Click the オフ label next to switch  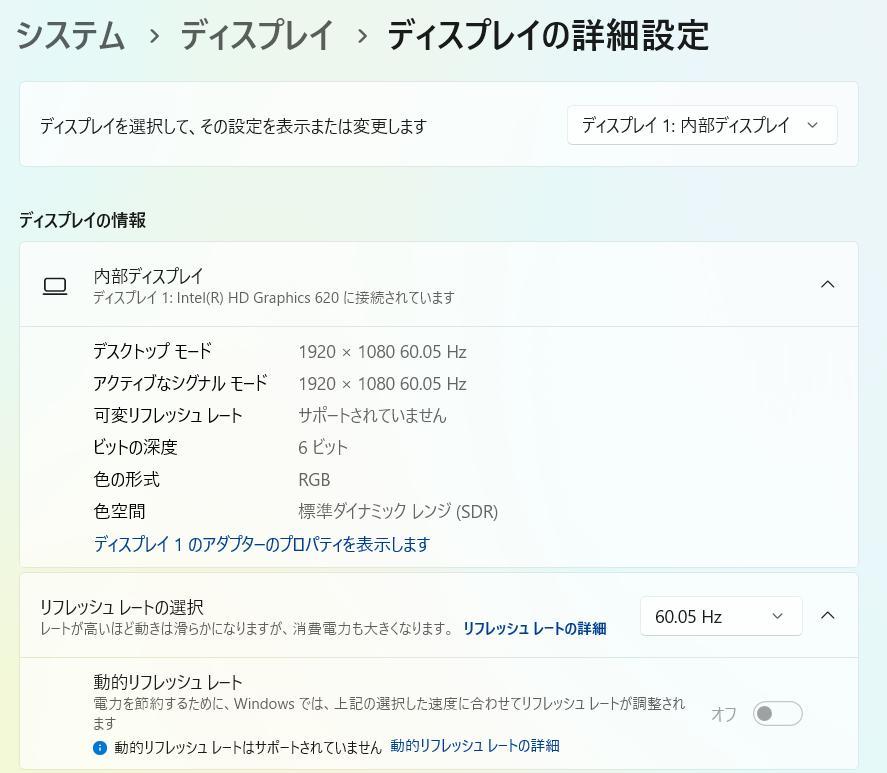(724, 714)
